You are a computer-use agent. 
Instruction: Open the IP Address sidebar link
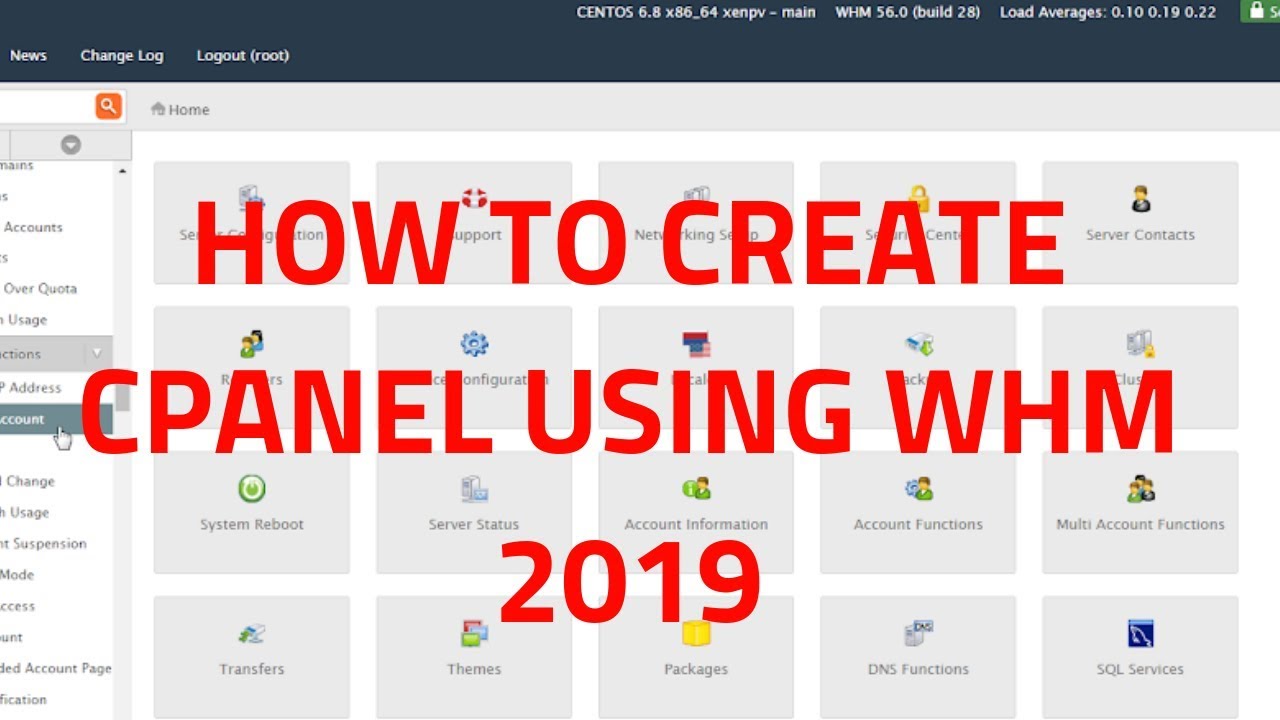[31, 387]
